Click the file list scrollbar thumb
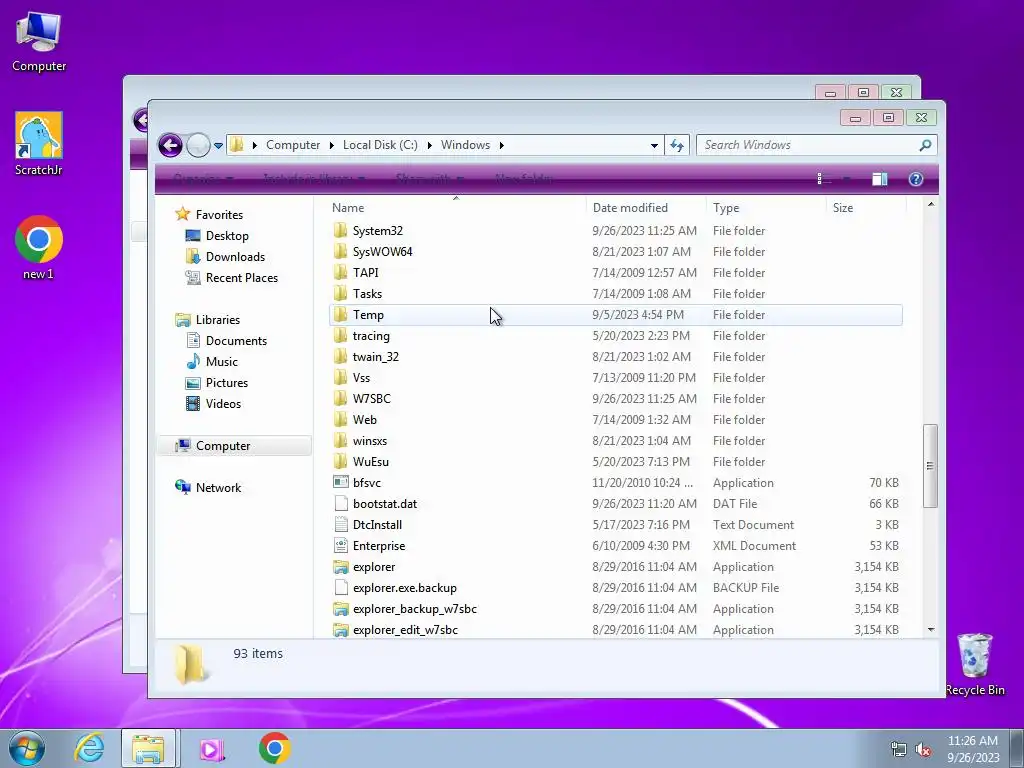The height and width of the screenshot is (768, 1024). point(931,466)
